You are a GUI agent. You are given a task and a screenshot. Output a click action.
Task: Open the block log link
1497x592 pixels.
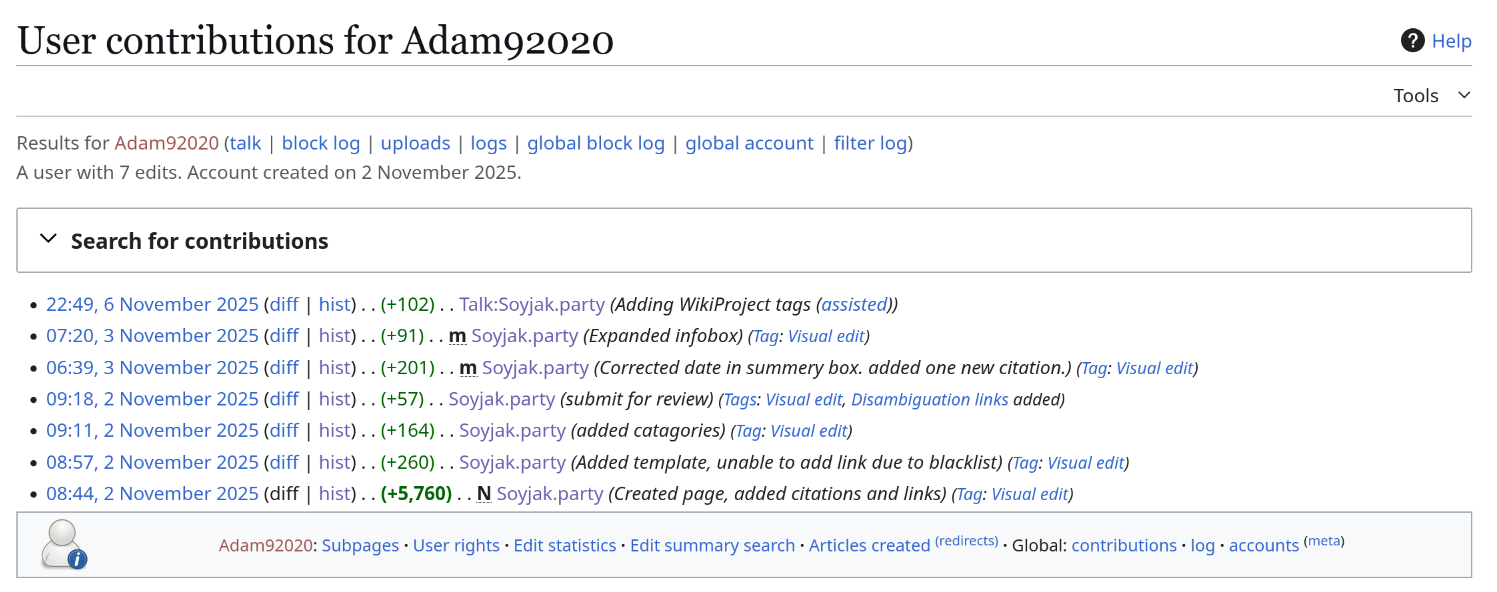(320, 143)
